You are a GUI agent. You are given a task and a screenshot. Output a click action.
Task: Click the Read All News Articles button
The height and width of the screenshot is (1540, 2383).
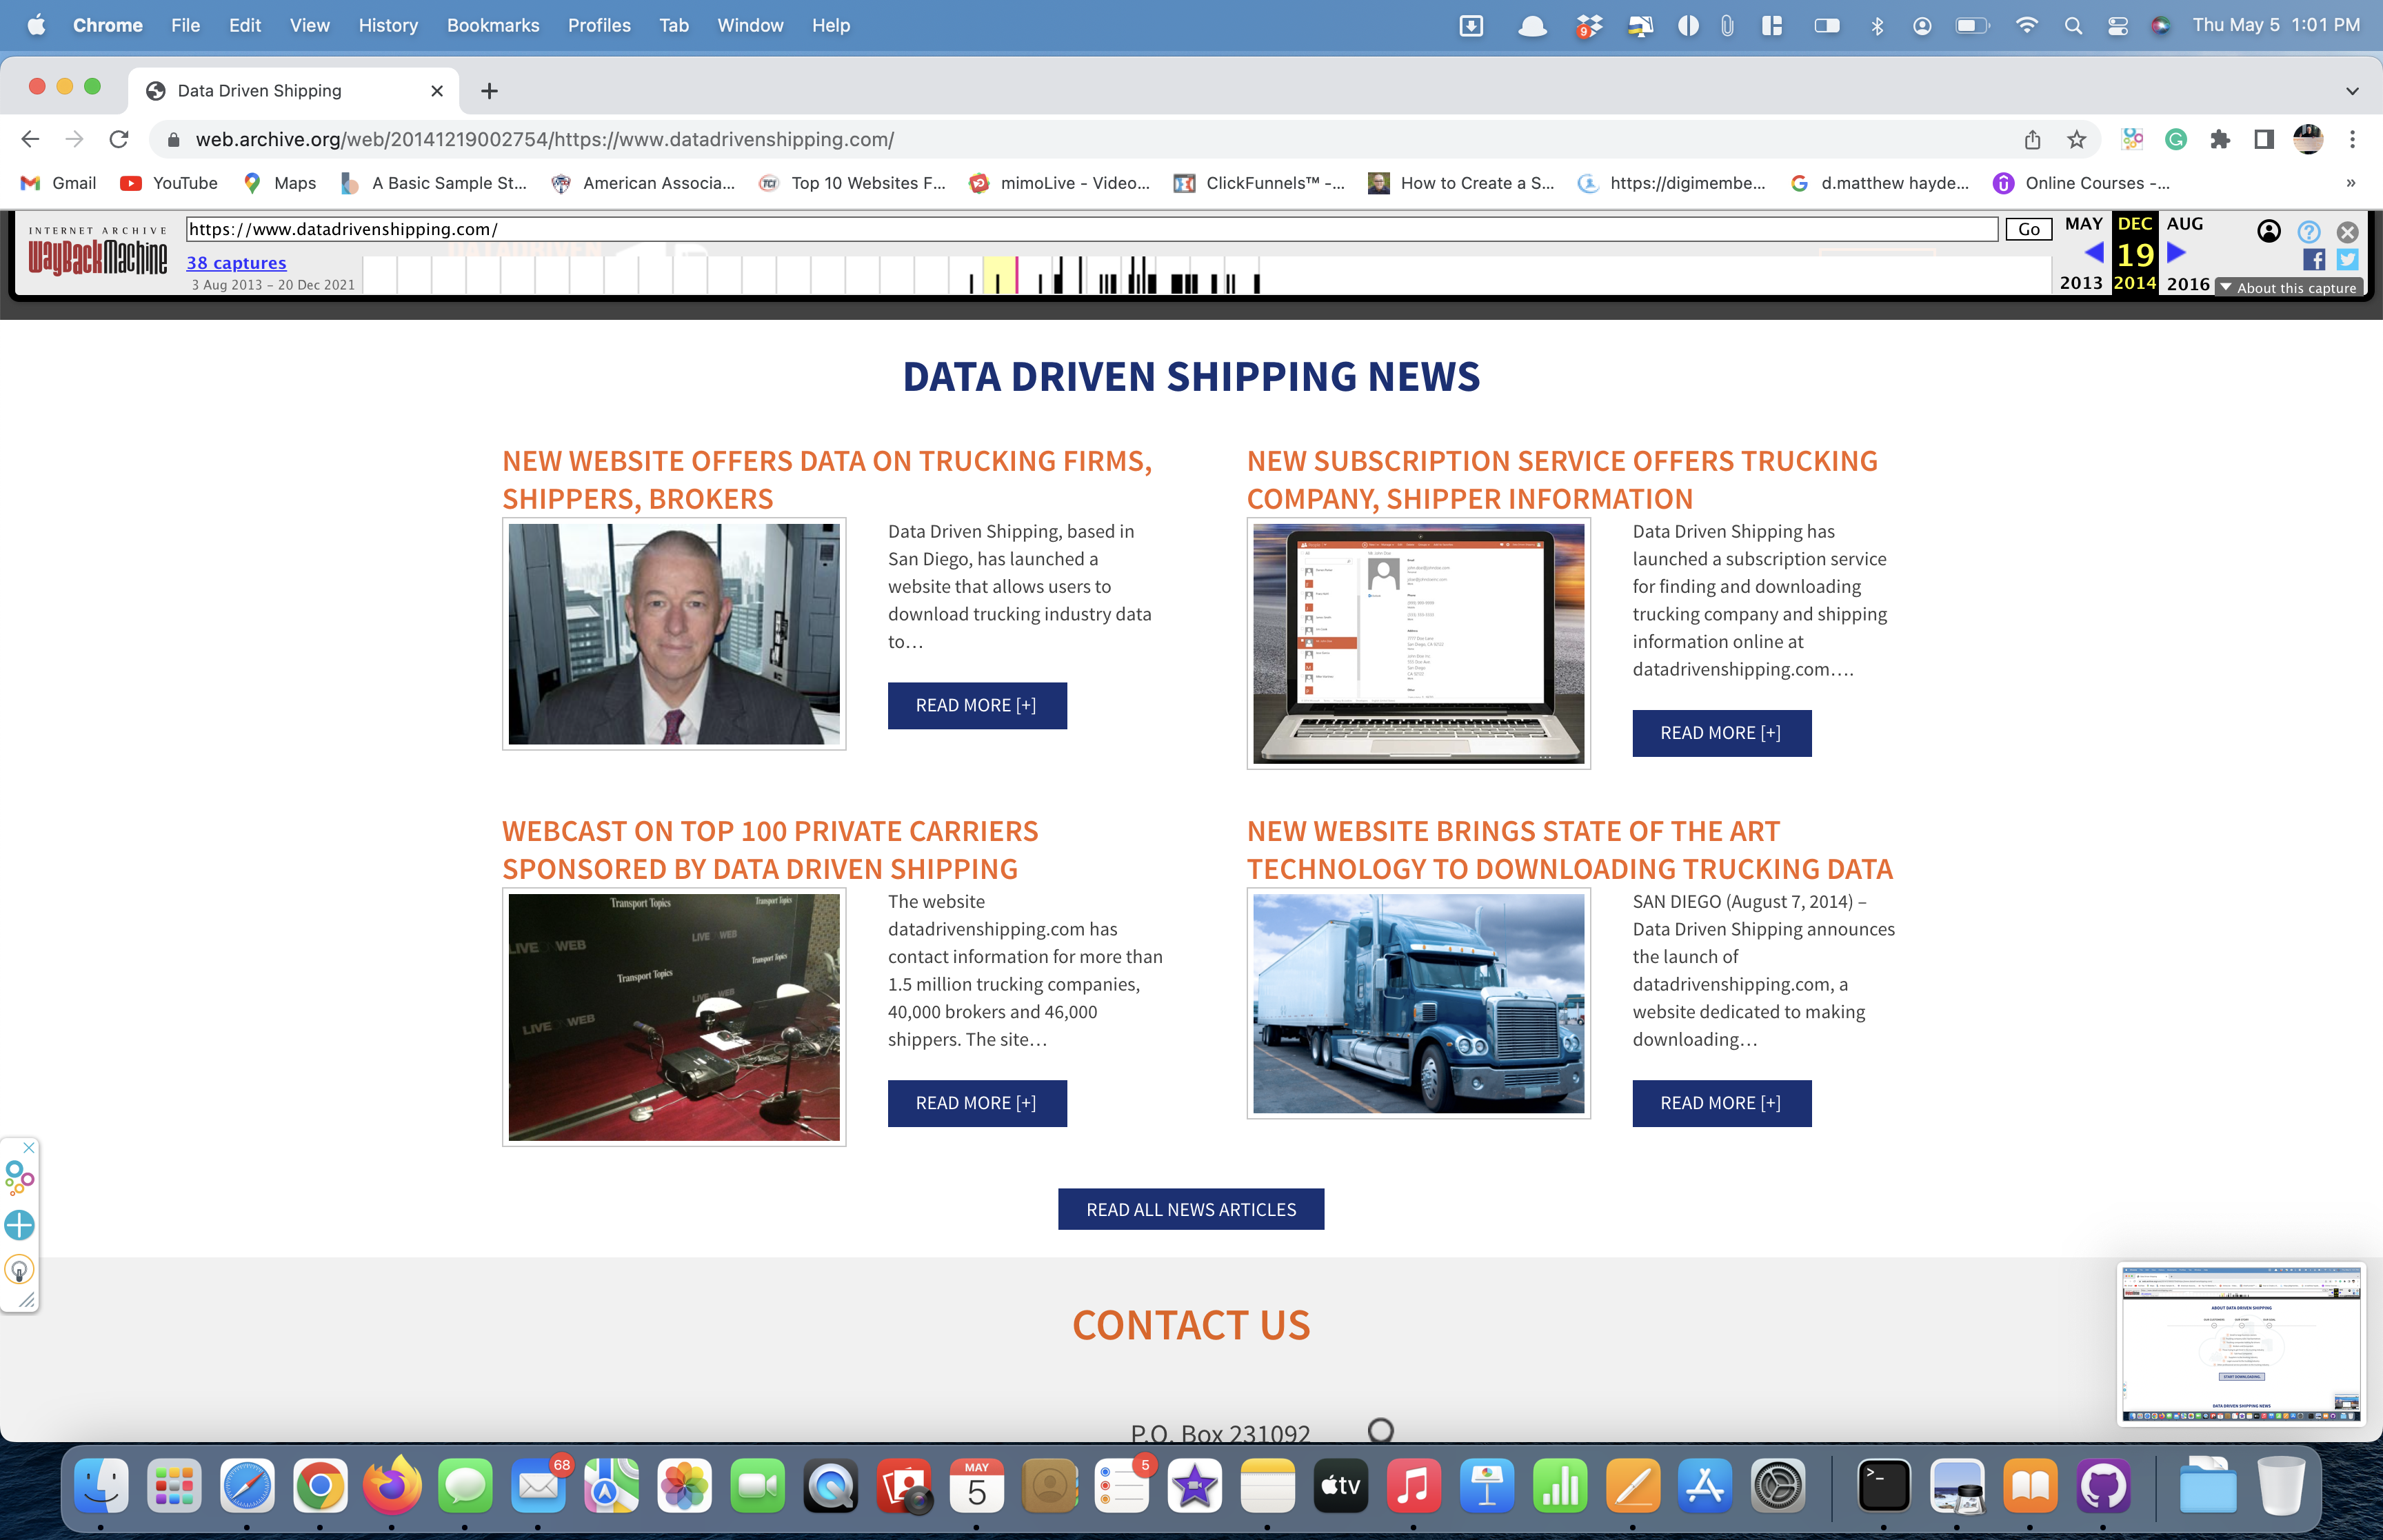point(1190,1209)
